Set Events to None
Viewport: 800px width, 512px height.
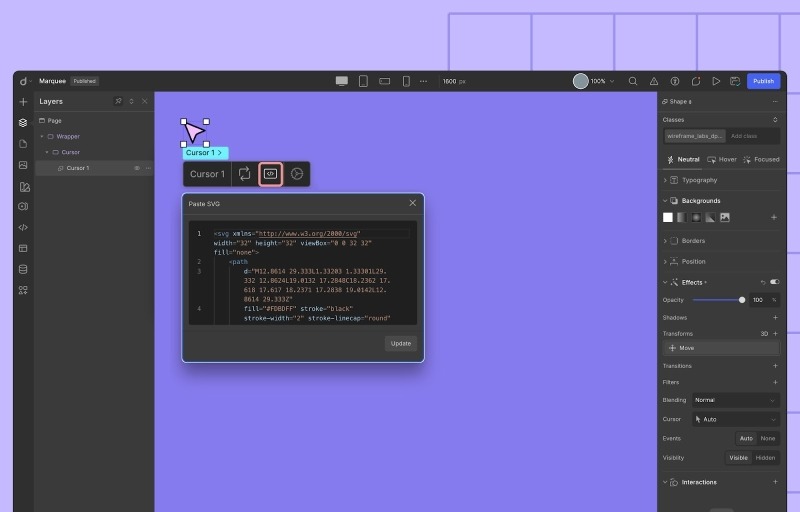coord(767,438)
